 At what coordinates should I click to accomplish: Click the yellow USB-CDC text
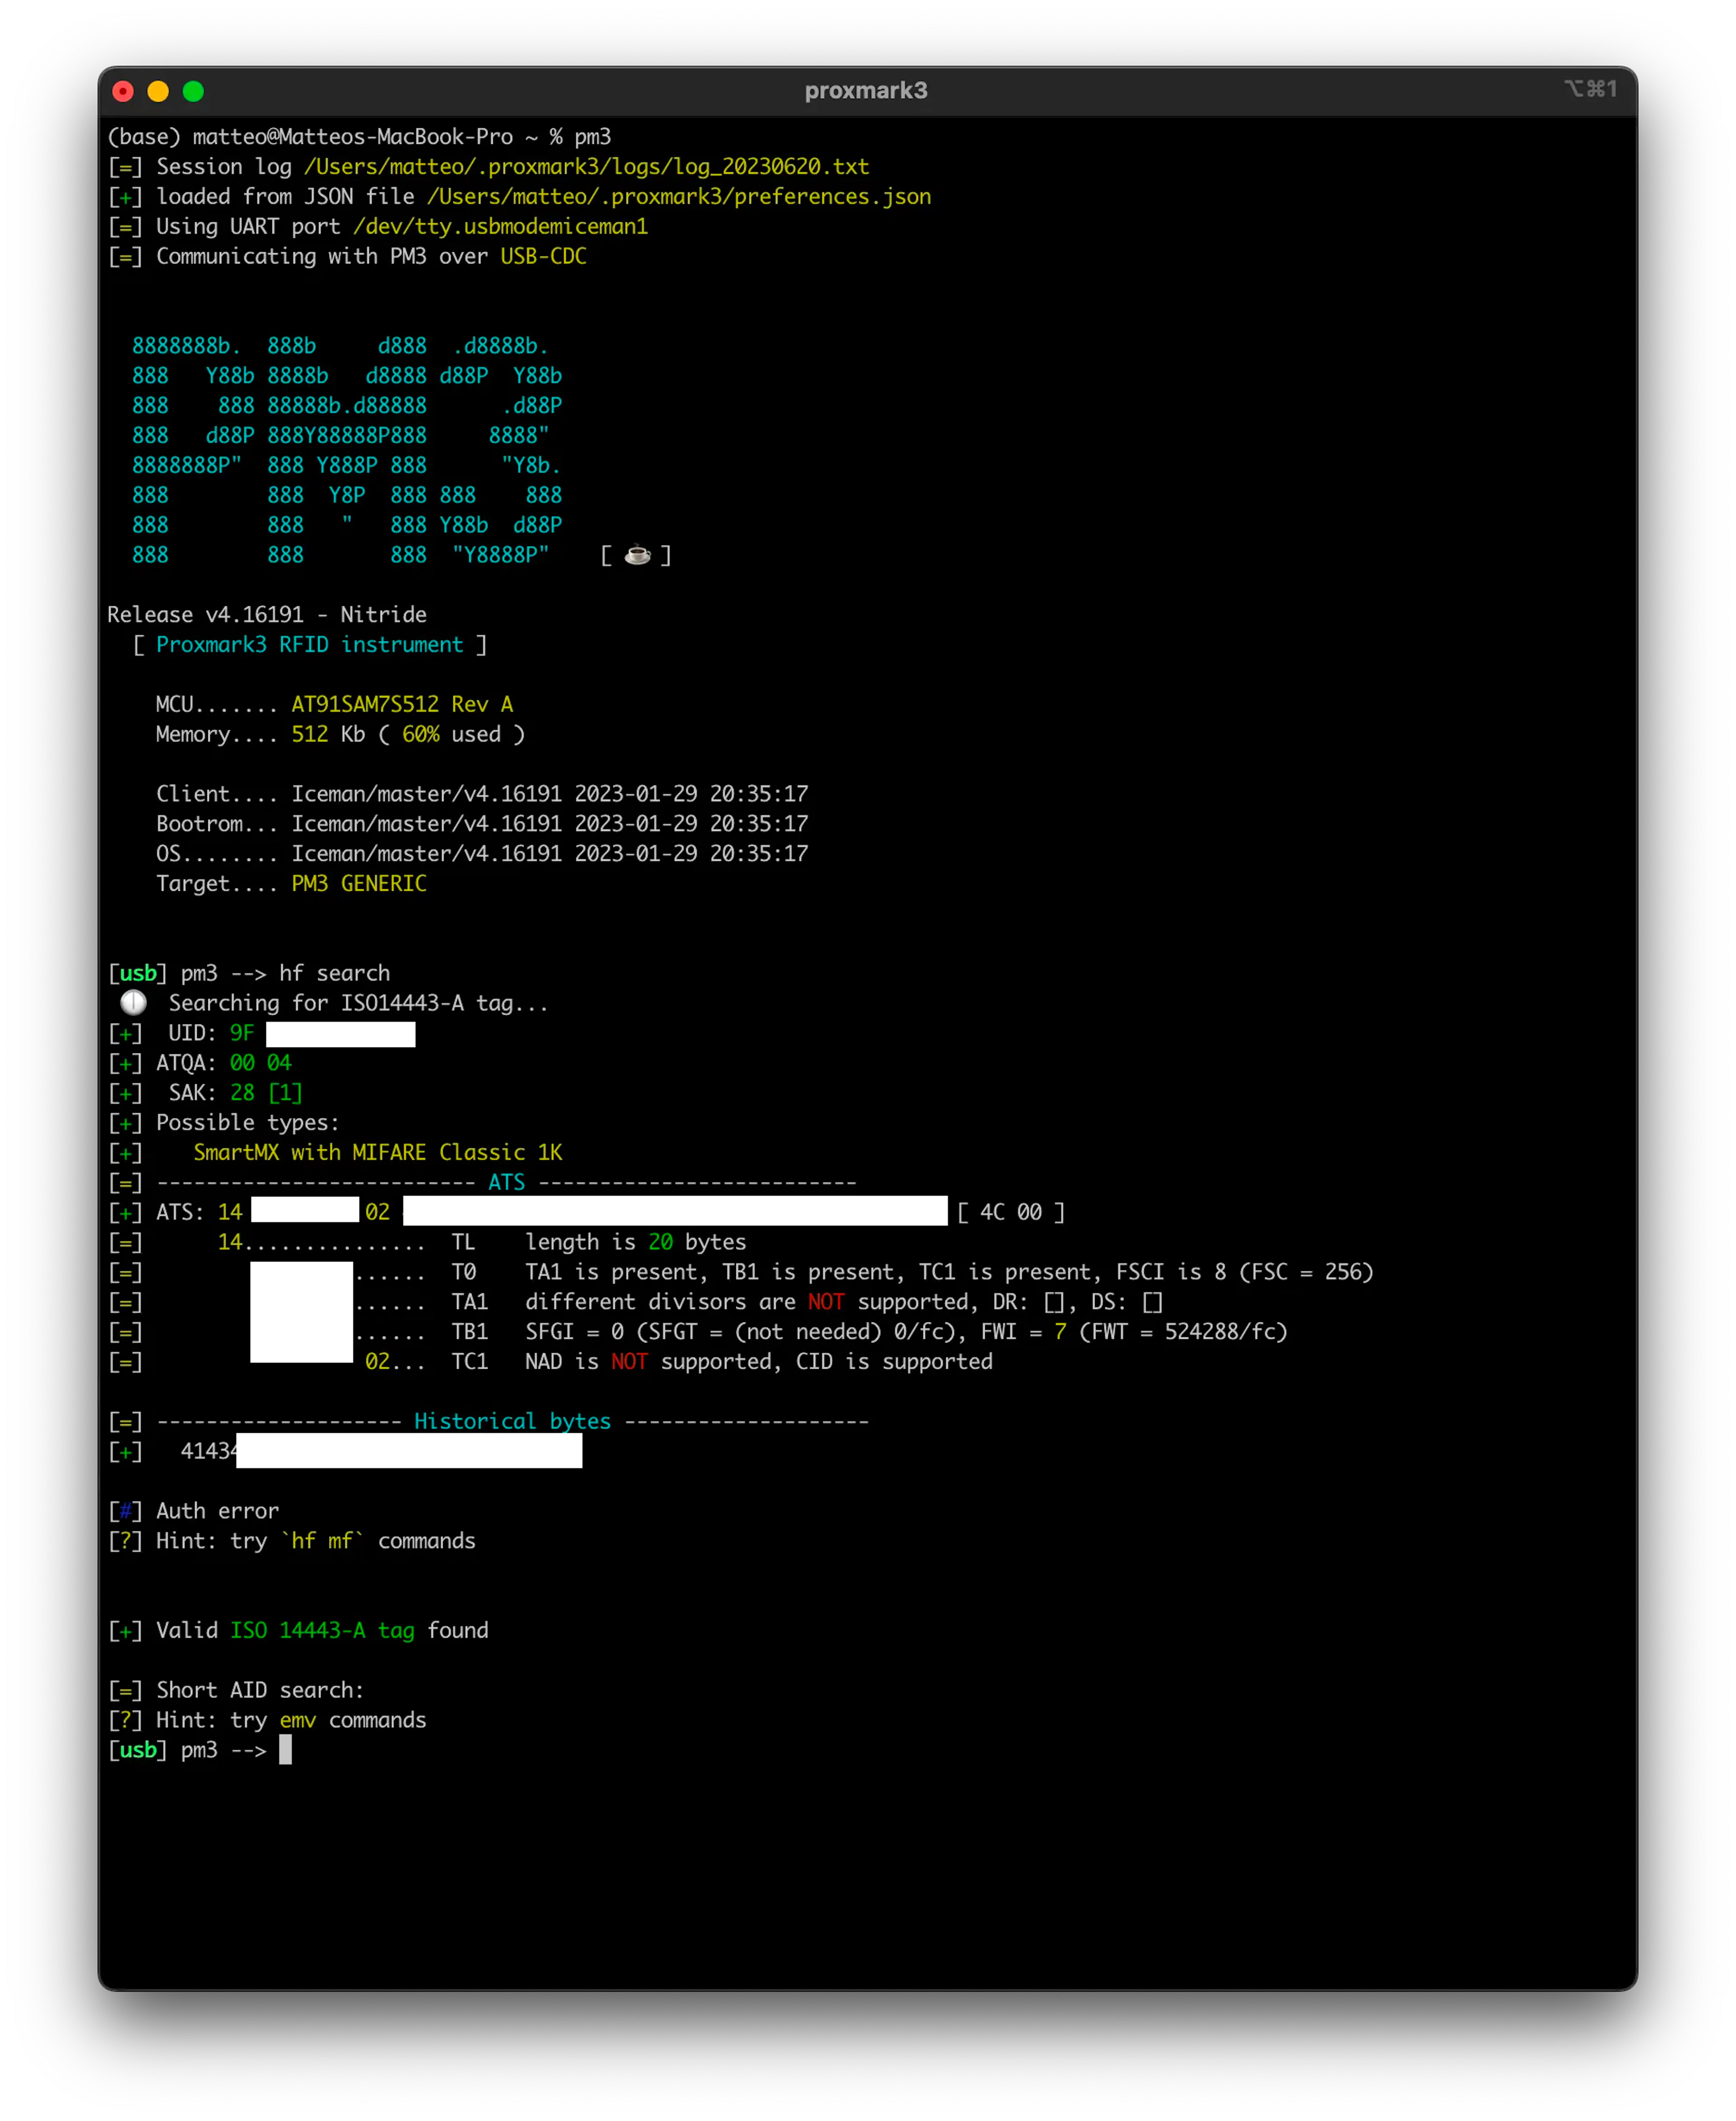tap(543, 257)
